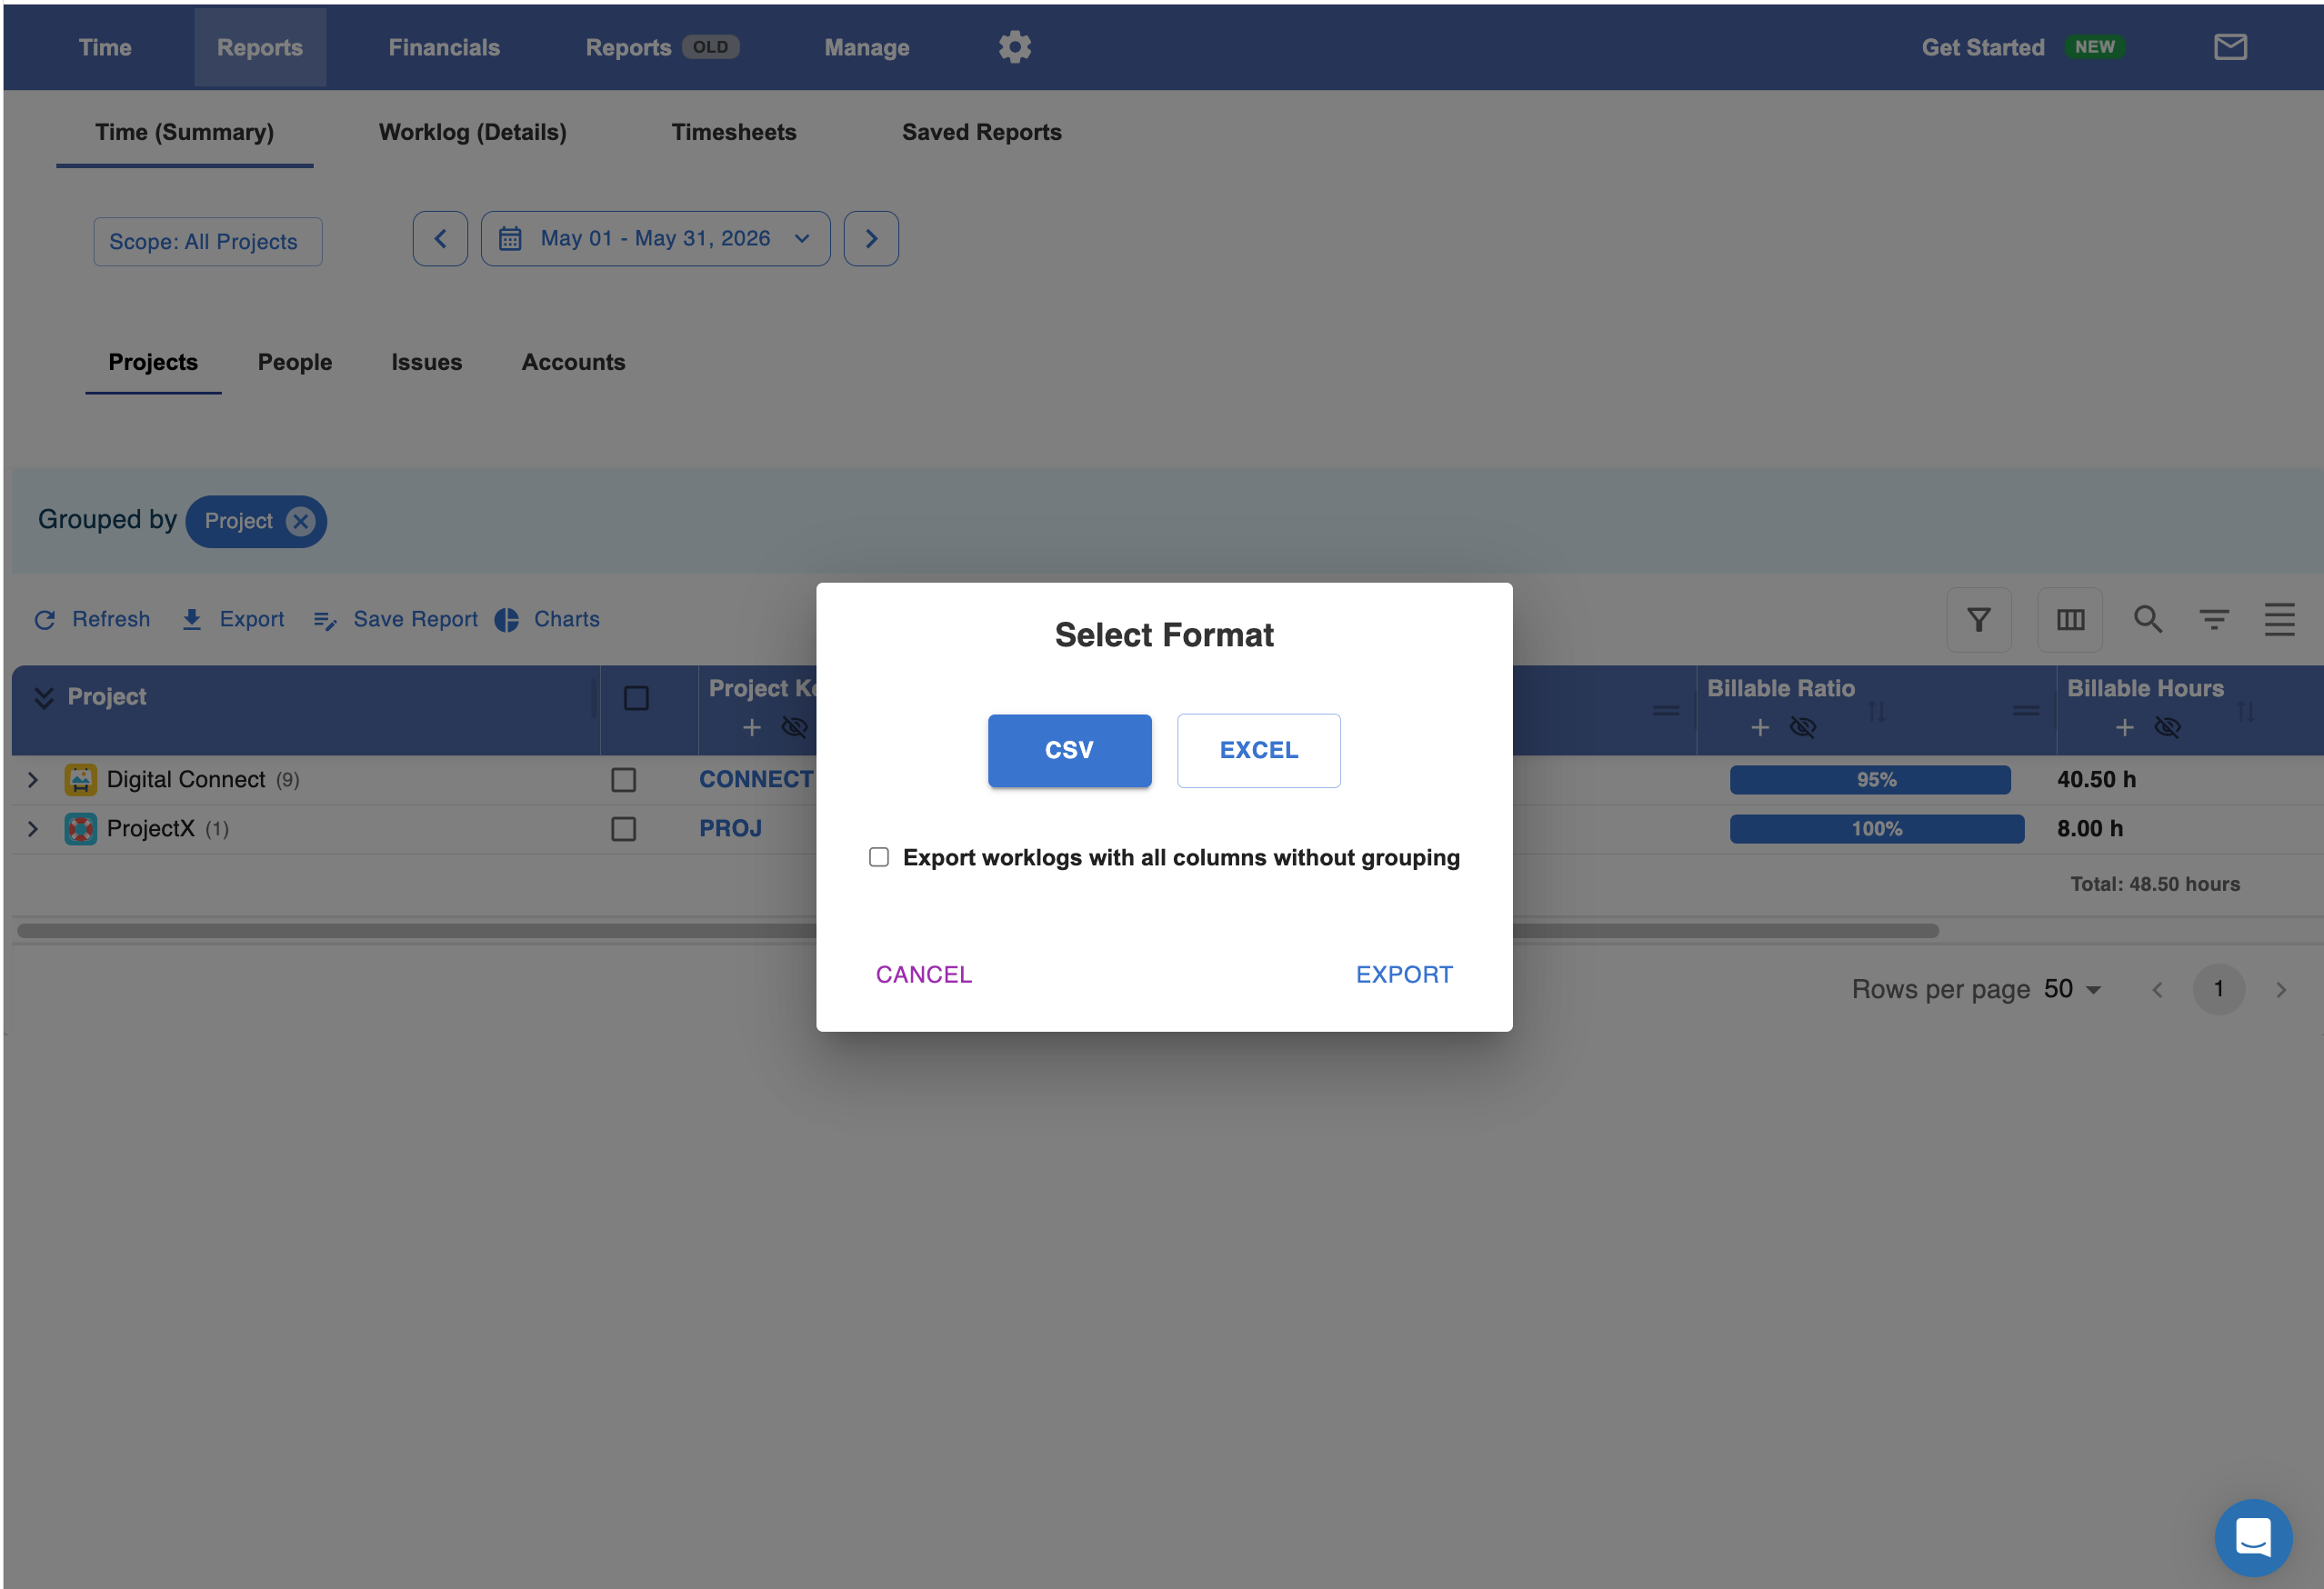Image resolution: width=2324 pixels, height=1589 pixels.
Task: Add column after Billable Hours with plus
Action: [2124, 727]
